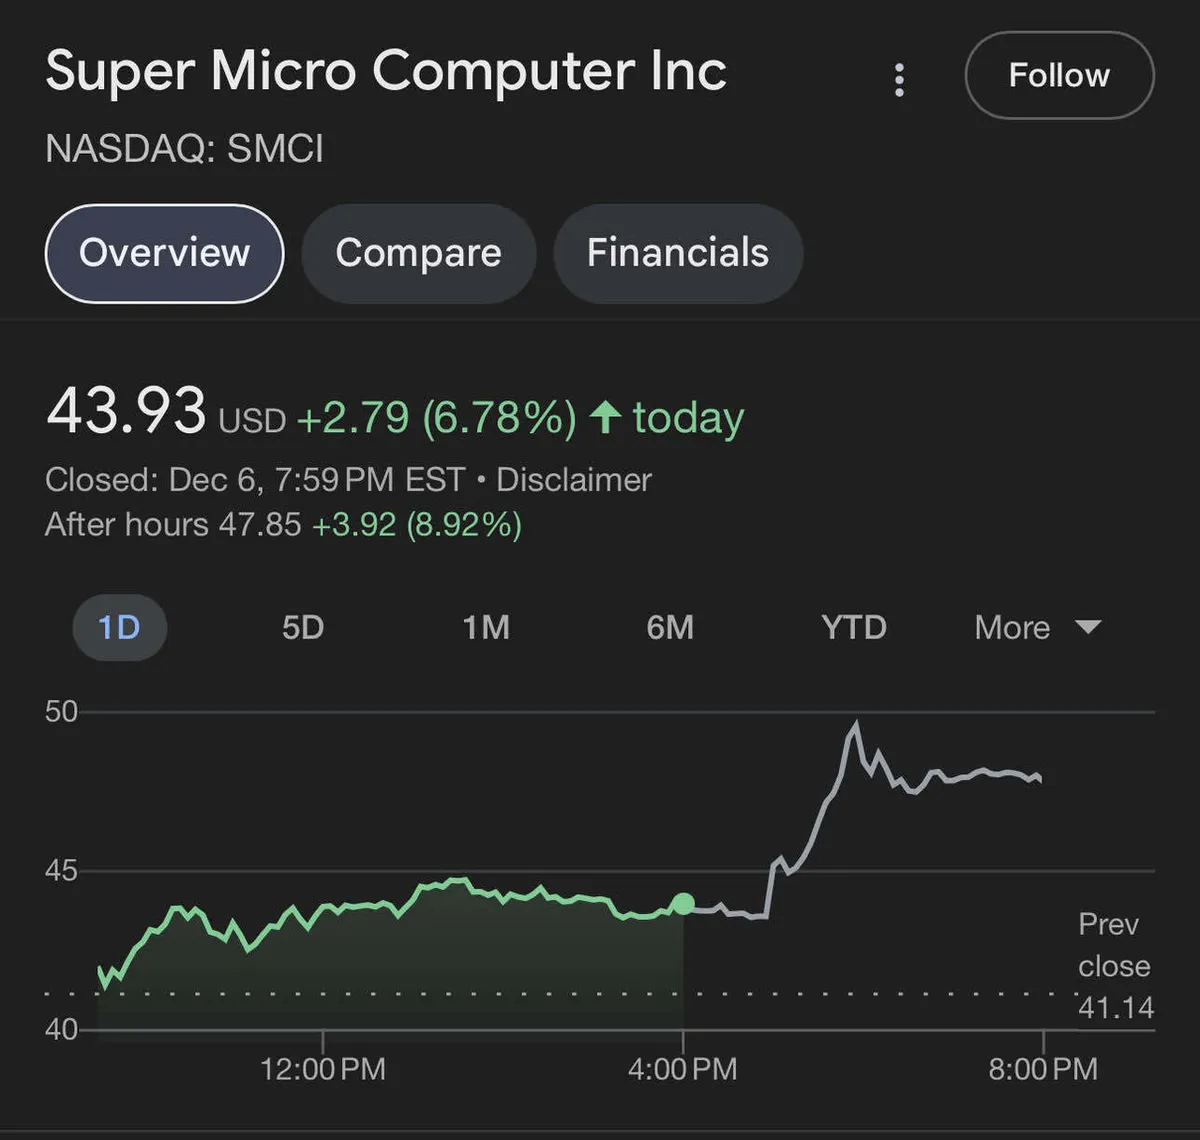Switch chart to 6M range
The width and height of the screenshot is (1200, 1140).
tap(670, 628)
